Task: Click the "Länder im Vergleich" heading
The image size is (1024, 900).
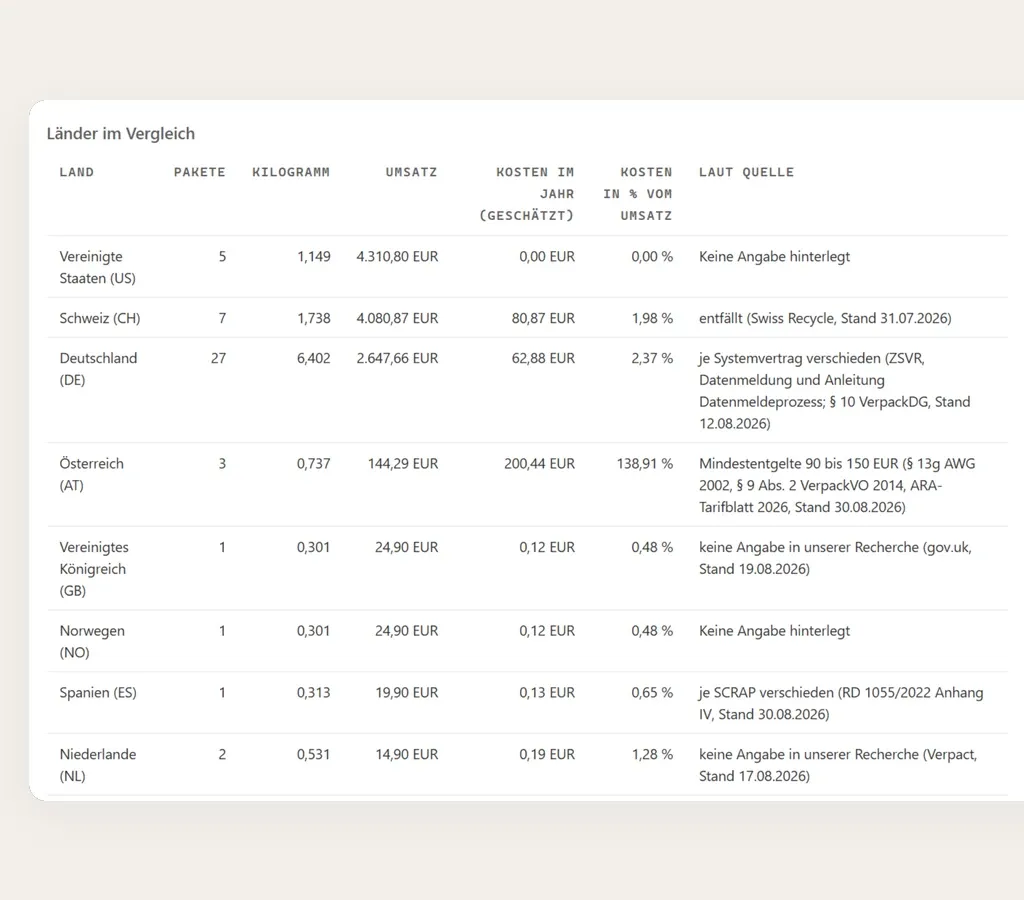Action: point(121,134)
